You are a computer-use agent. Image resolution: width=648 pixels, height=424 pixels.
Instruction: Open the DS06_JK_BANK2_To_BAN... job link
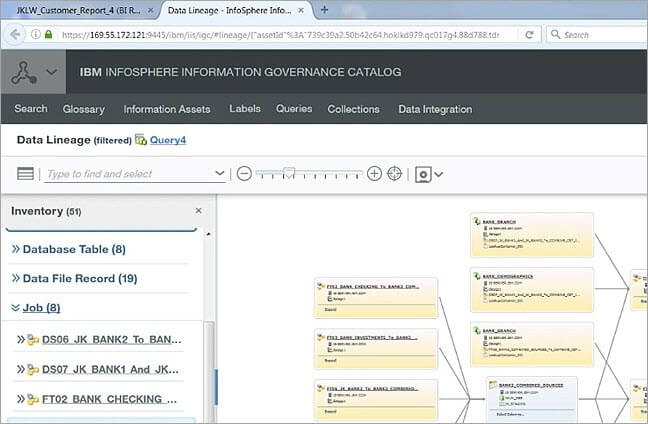click(112, 340)
